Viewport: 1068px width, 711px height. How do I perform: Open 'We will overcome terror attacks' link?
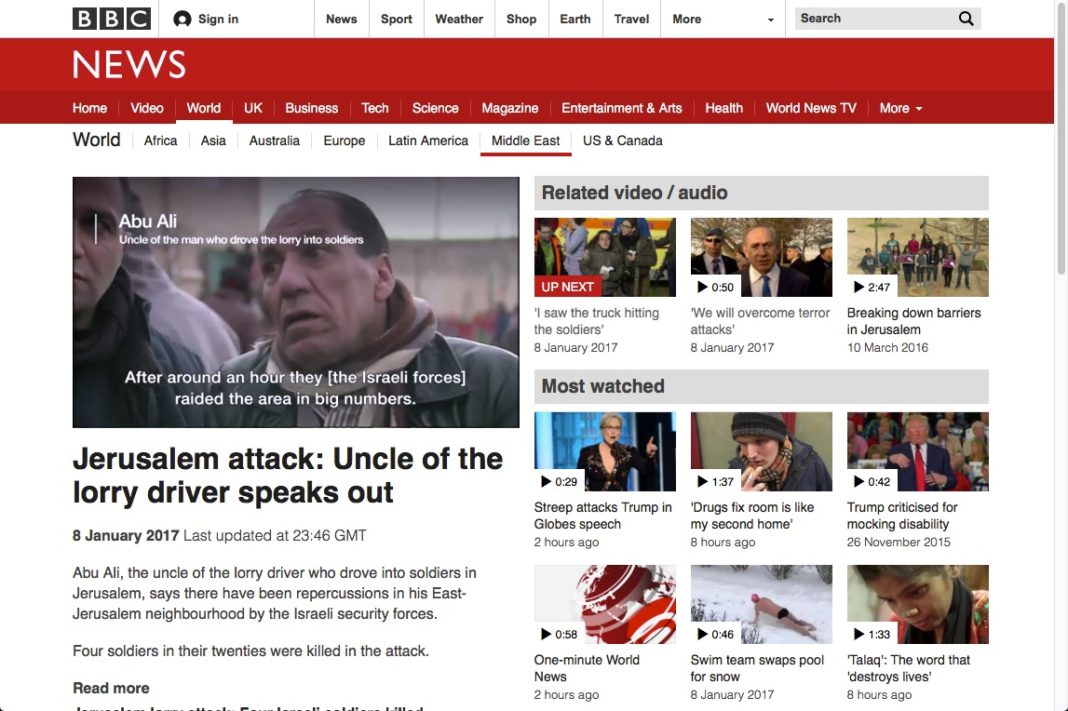pos(760,321)
